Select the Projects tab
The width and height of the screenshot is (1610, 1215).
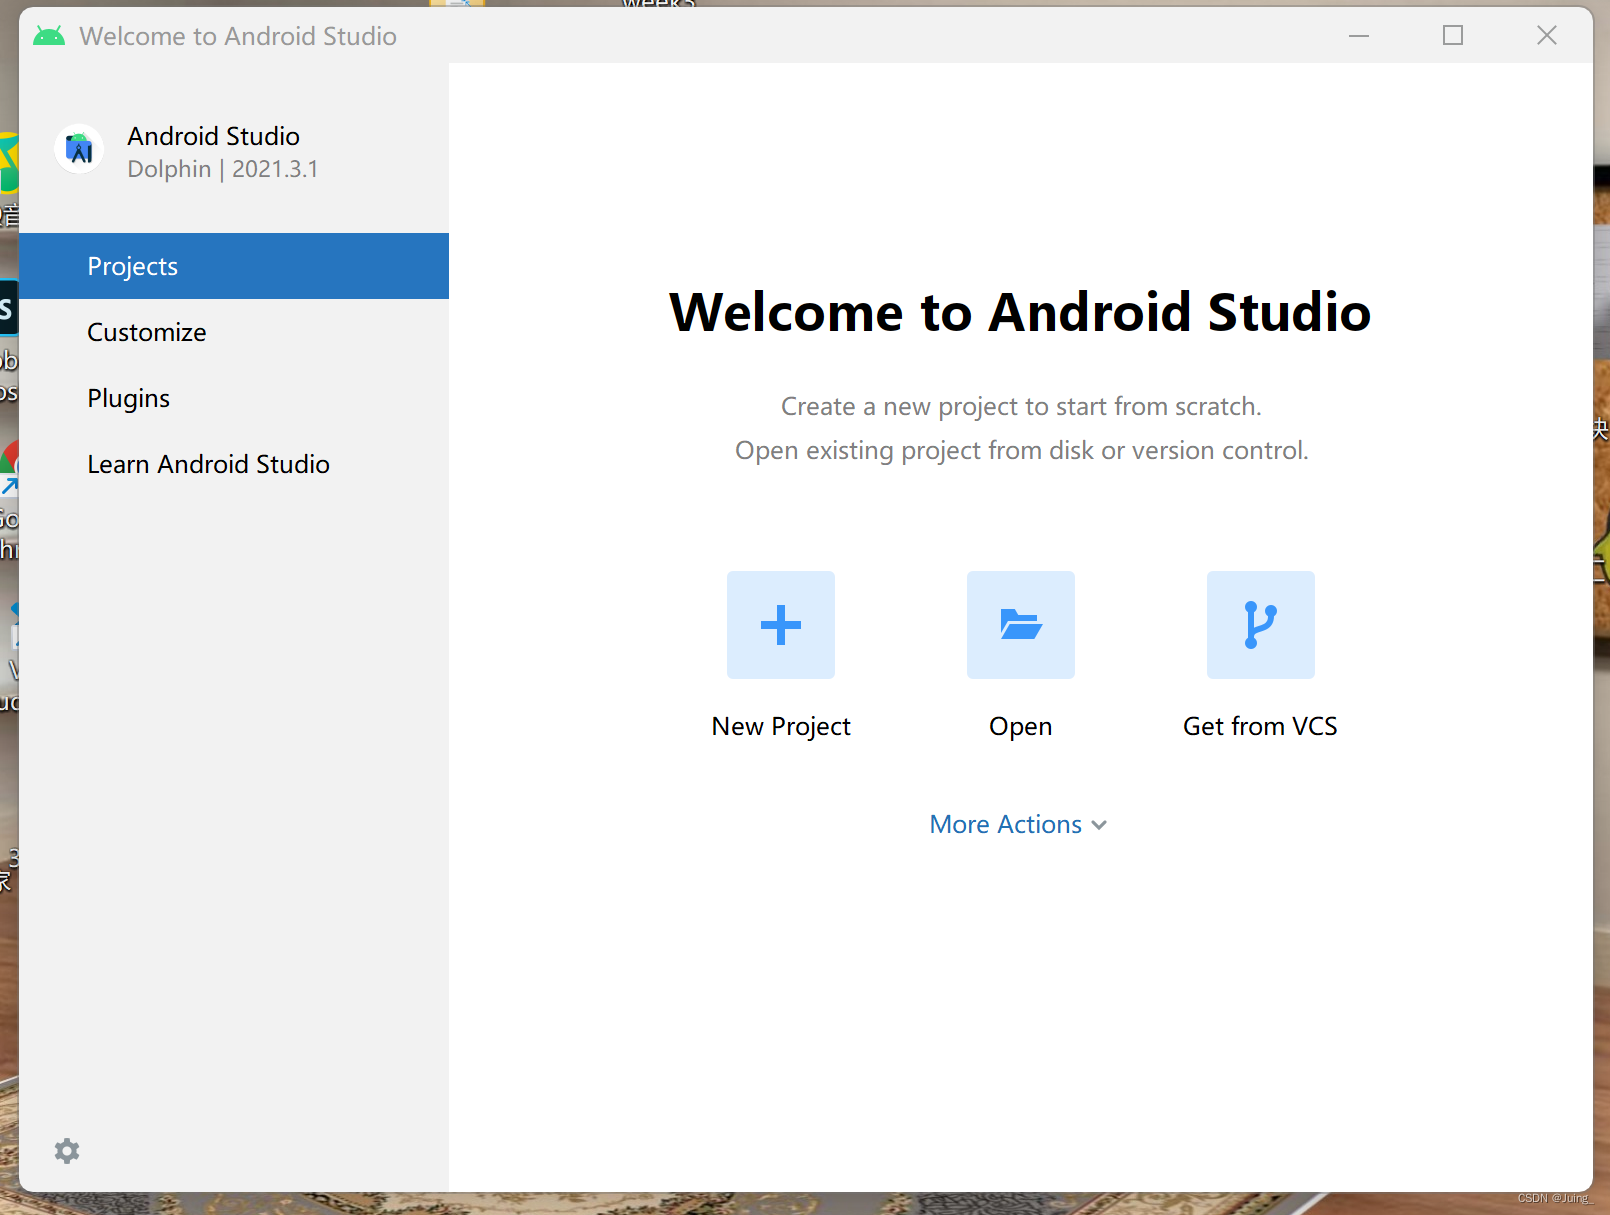234,266
